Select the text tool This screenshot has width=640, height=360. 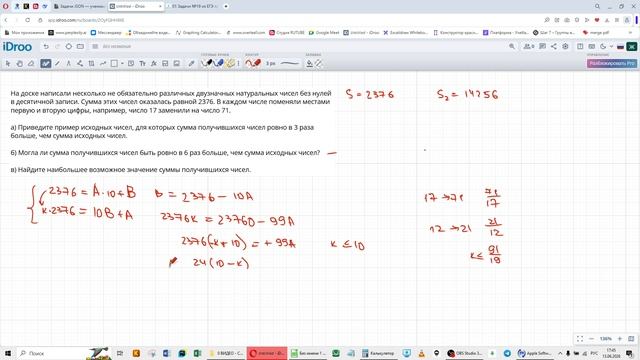(x=142, y=63)
